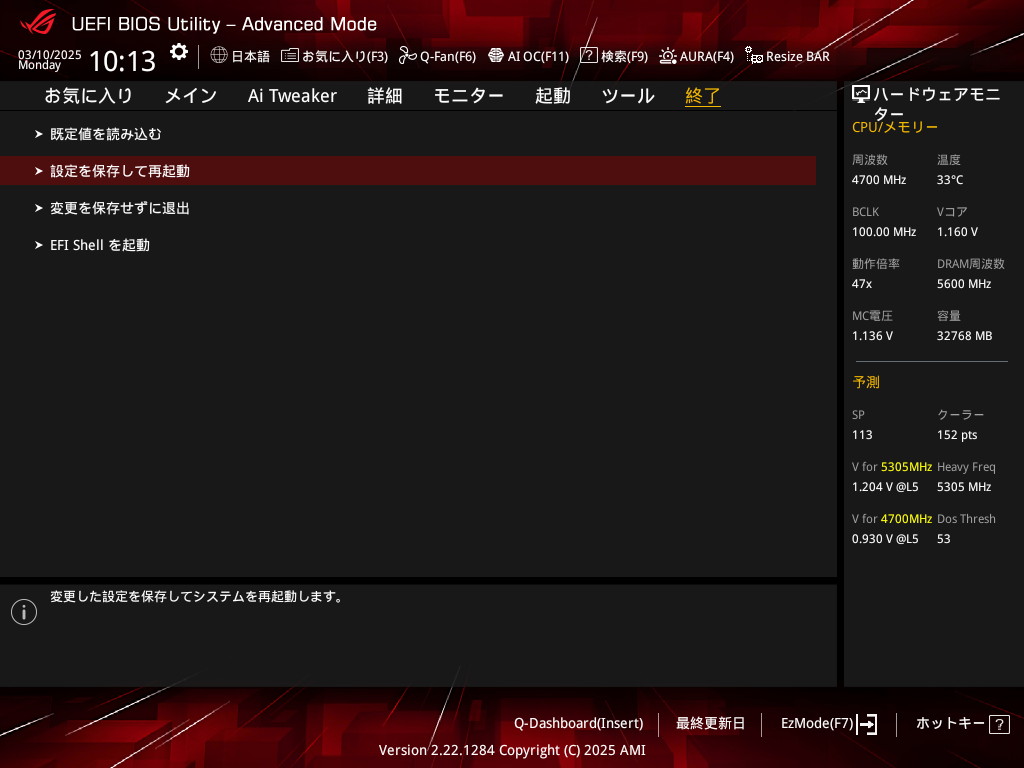Open 検索(F9) search question icon
The image size is (1024, 768).
click(589, 56)
